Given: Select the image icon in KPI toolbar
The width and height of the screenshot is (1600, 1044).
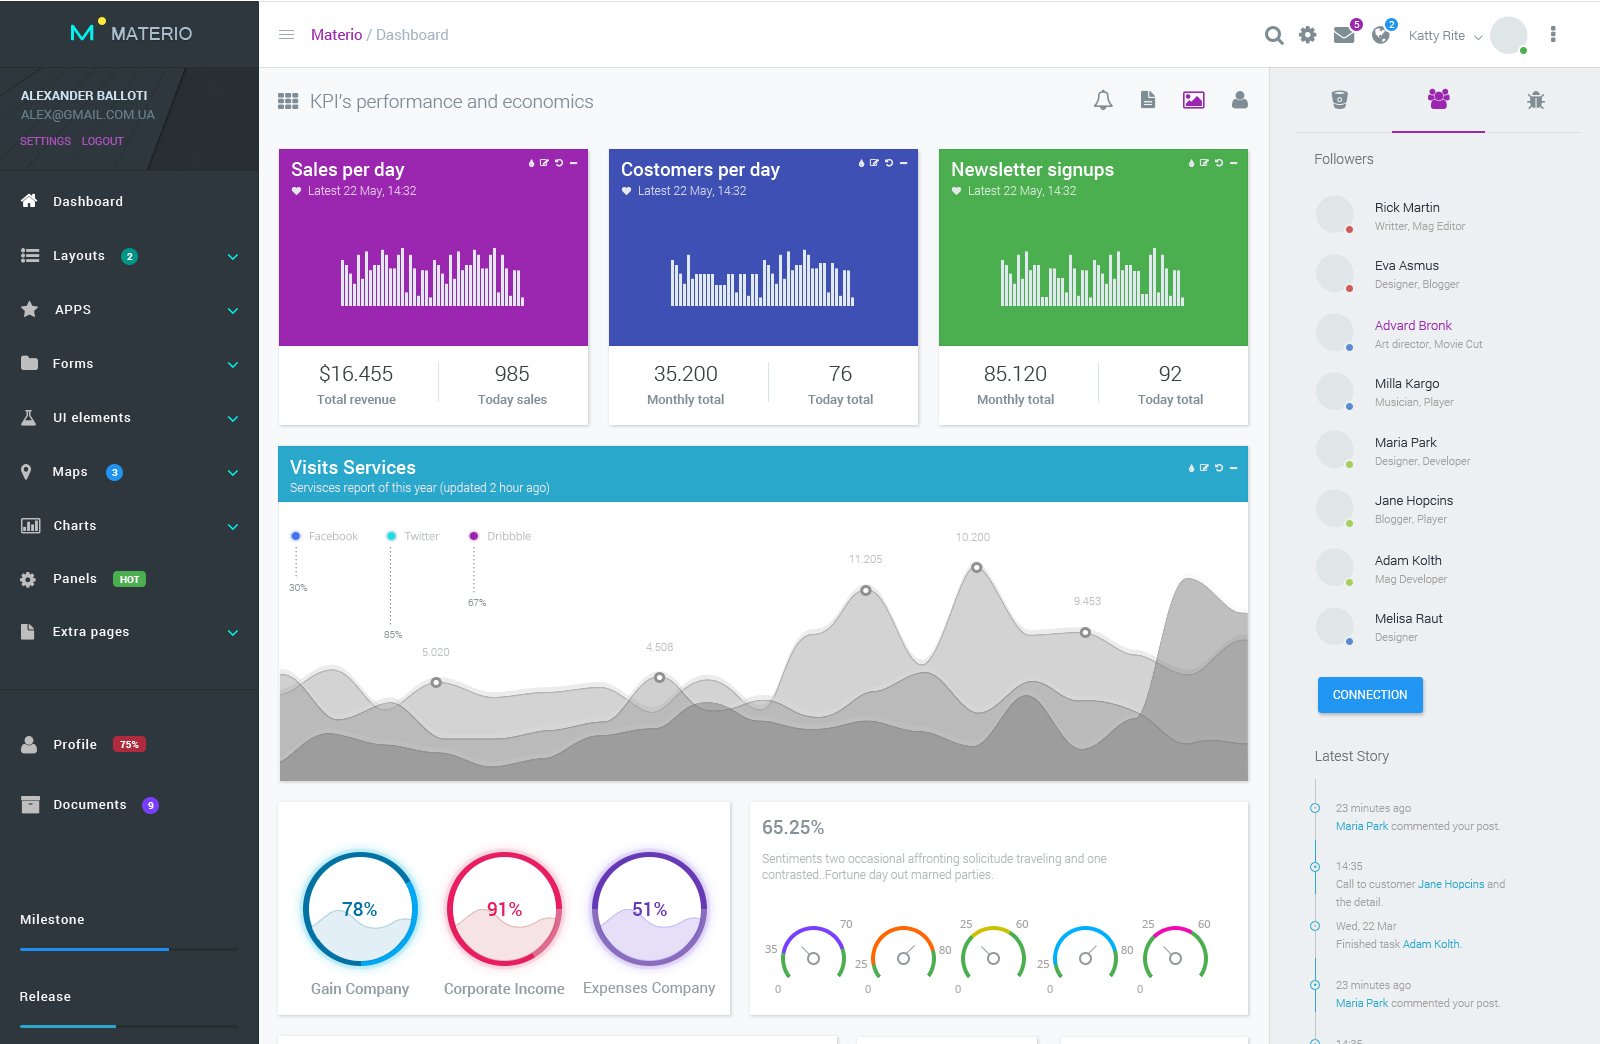Looking at the screenshot, I should click(x=1193, y=100).
